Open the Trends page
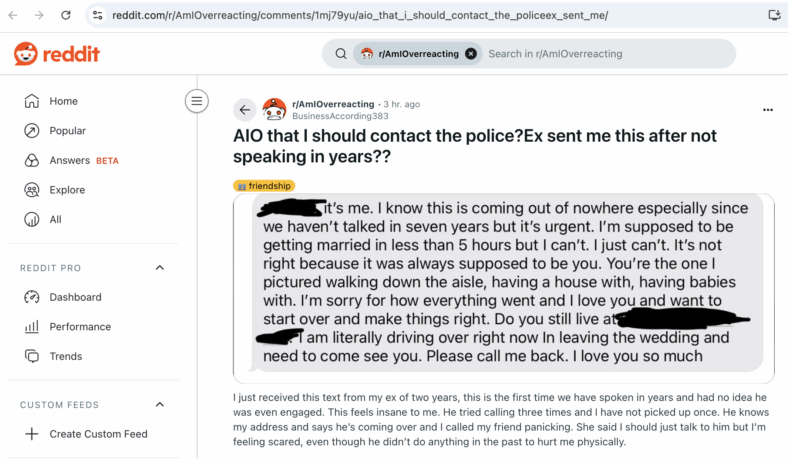788x459 pixels. [93, 356]
